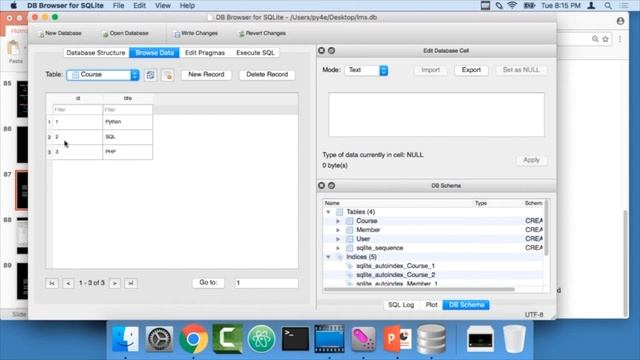The image size is (640, 360).
Task: Launch Google Chrome from the dock
Action: (x=193, y=339)
